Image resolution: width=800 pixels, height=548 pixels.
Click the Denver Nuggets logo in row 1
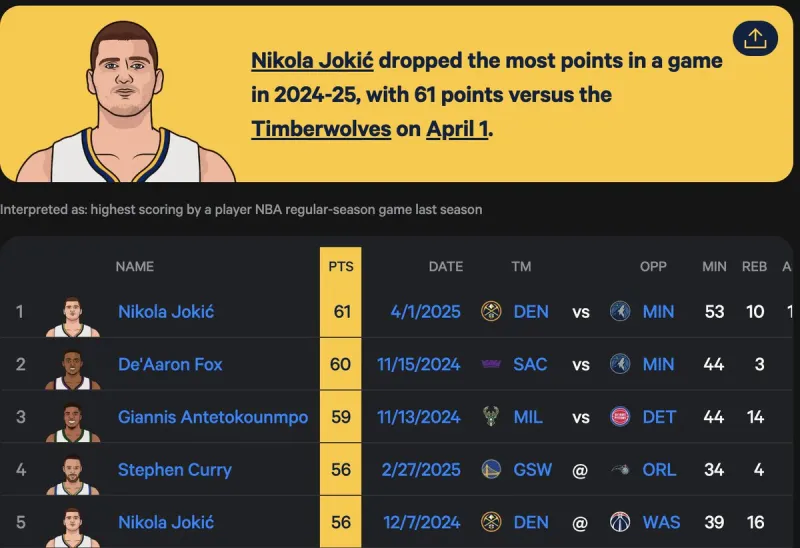(491, 311)
